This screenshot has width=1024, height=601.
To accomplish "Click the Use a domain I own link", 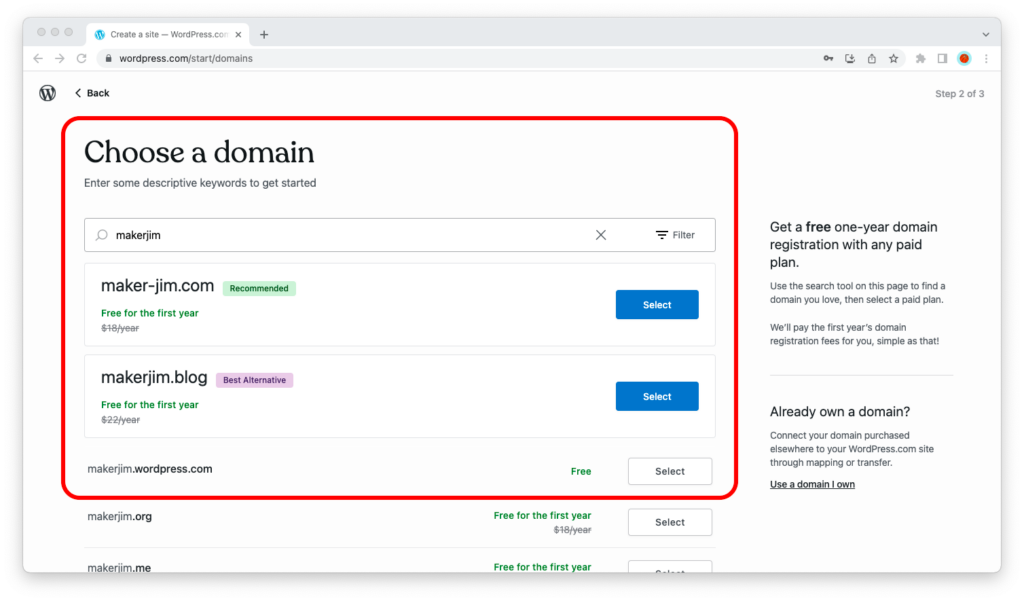I will click(812, 484).
